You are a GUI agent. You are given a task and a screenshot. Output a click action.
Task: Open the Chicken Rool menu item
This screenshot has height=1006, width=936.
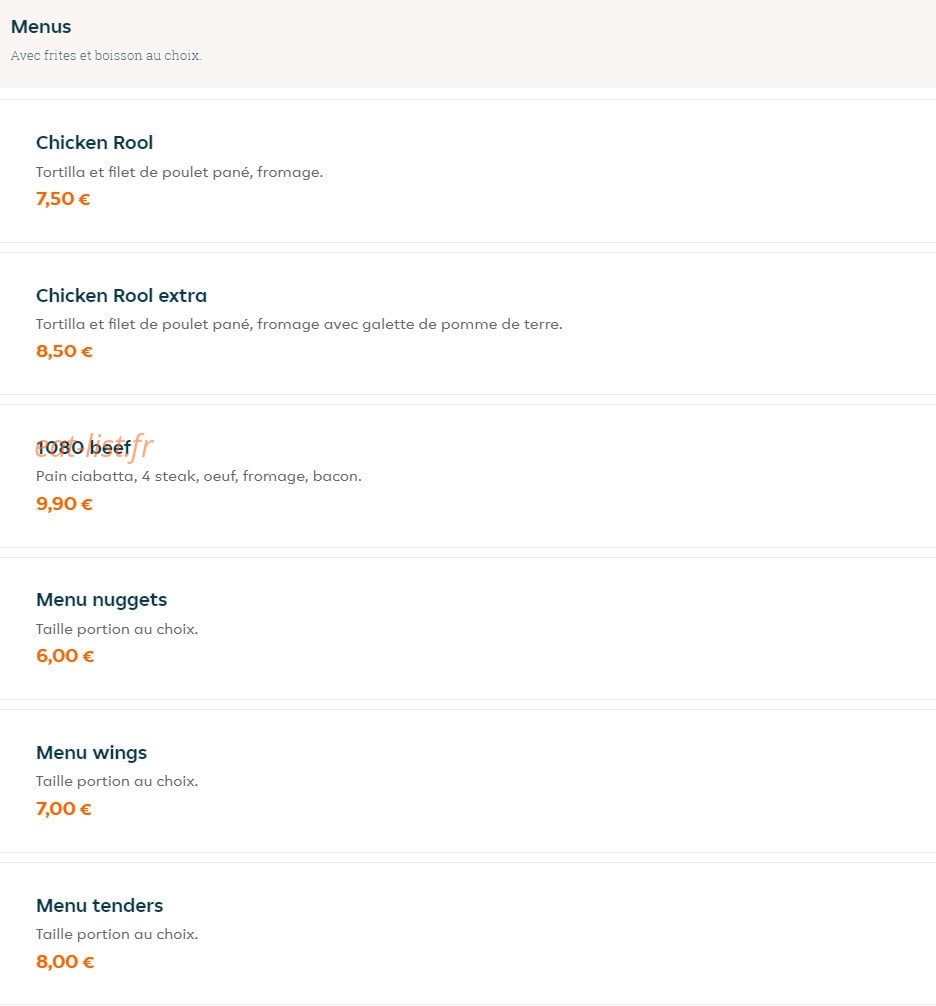point(468,171)
